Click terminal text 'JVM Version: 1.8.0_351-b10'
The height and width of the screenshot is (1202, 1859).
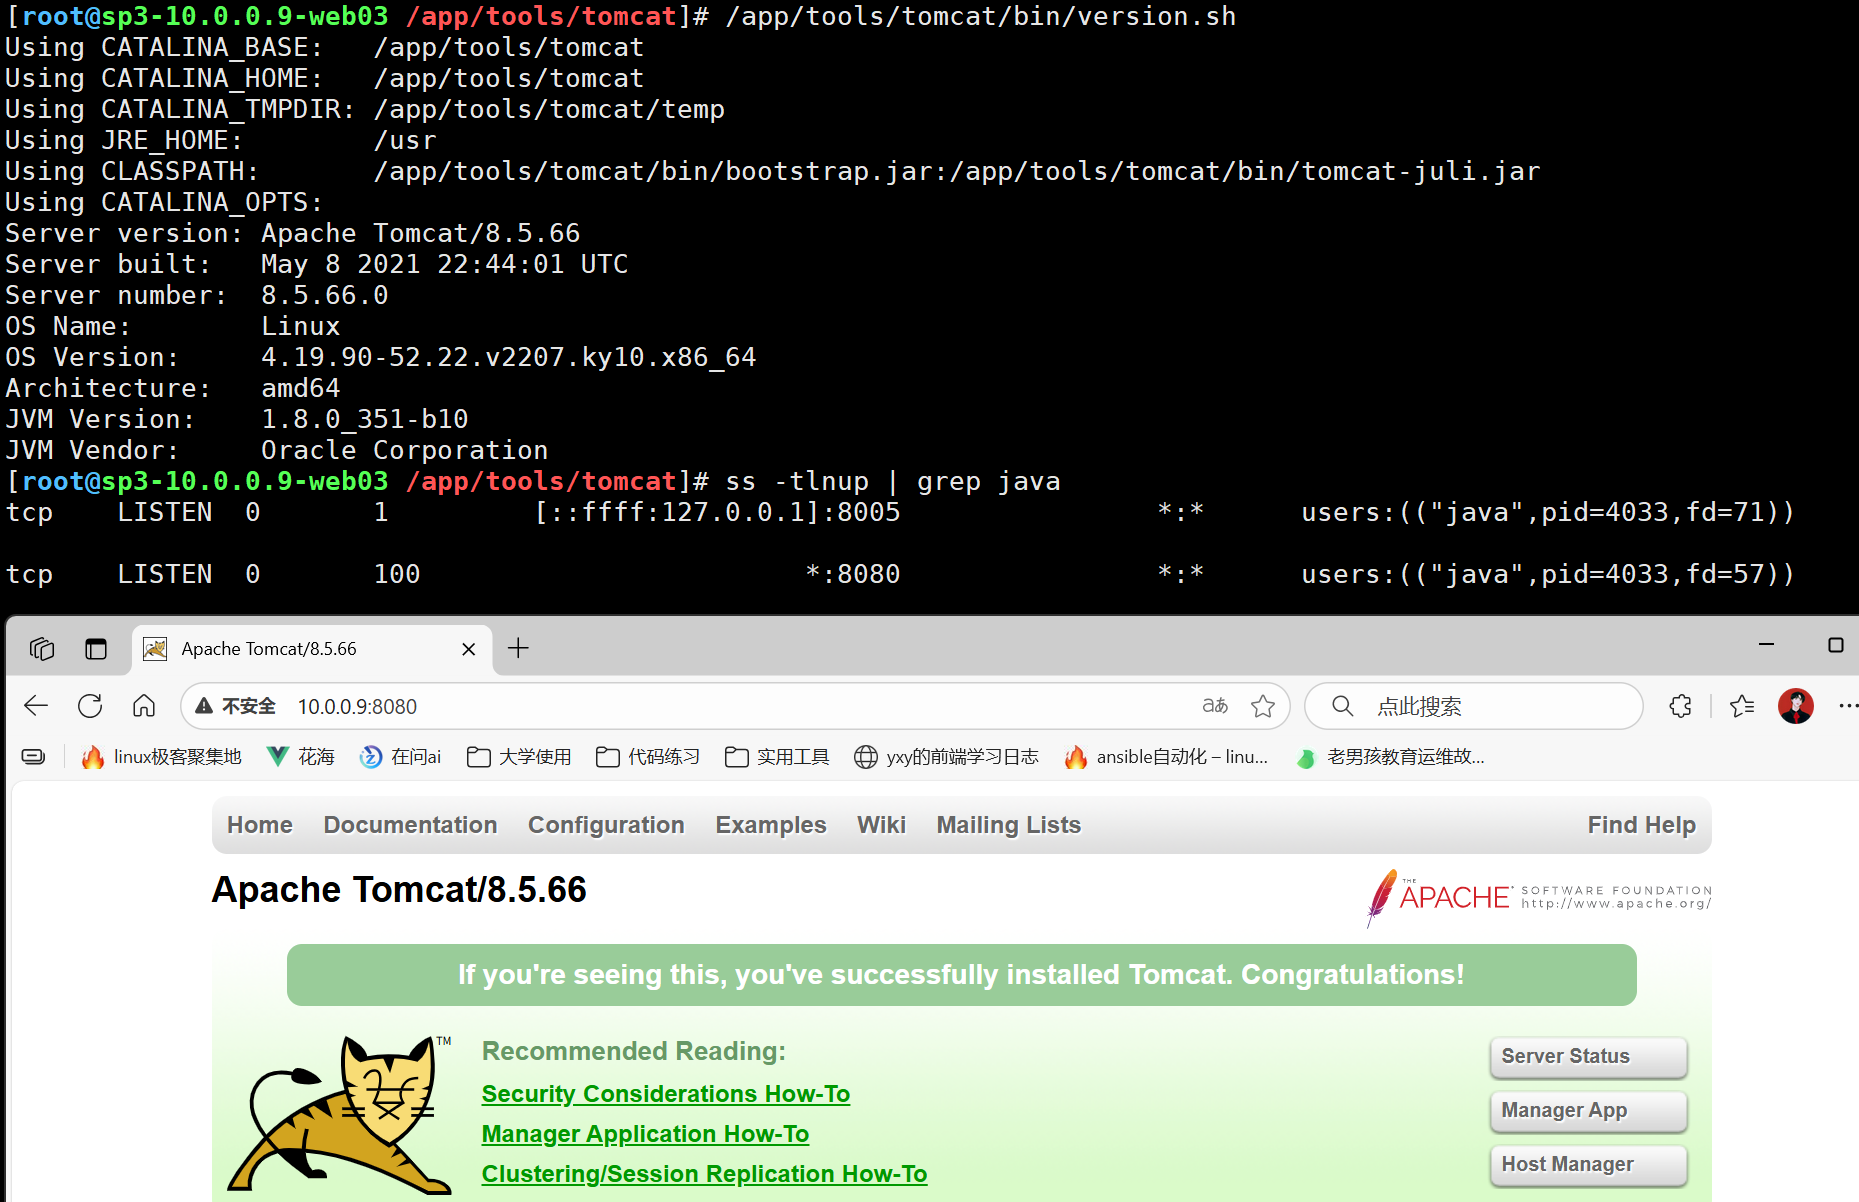236,419
